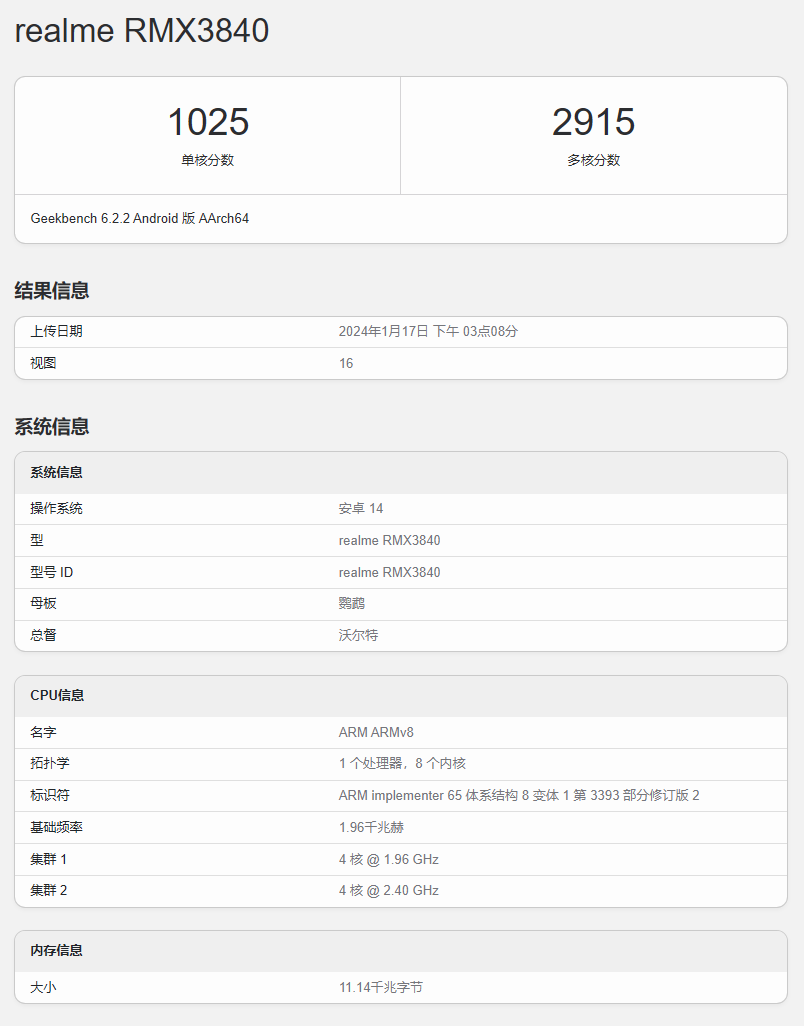Select the memory size value 11.14千兆字节
Viewport: 804px width, 1026px height.
point(381,987)
